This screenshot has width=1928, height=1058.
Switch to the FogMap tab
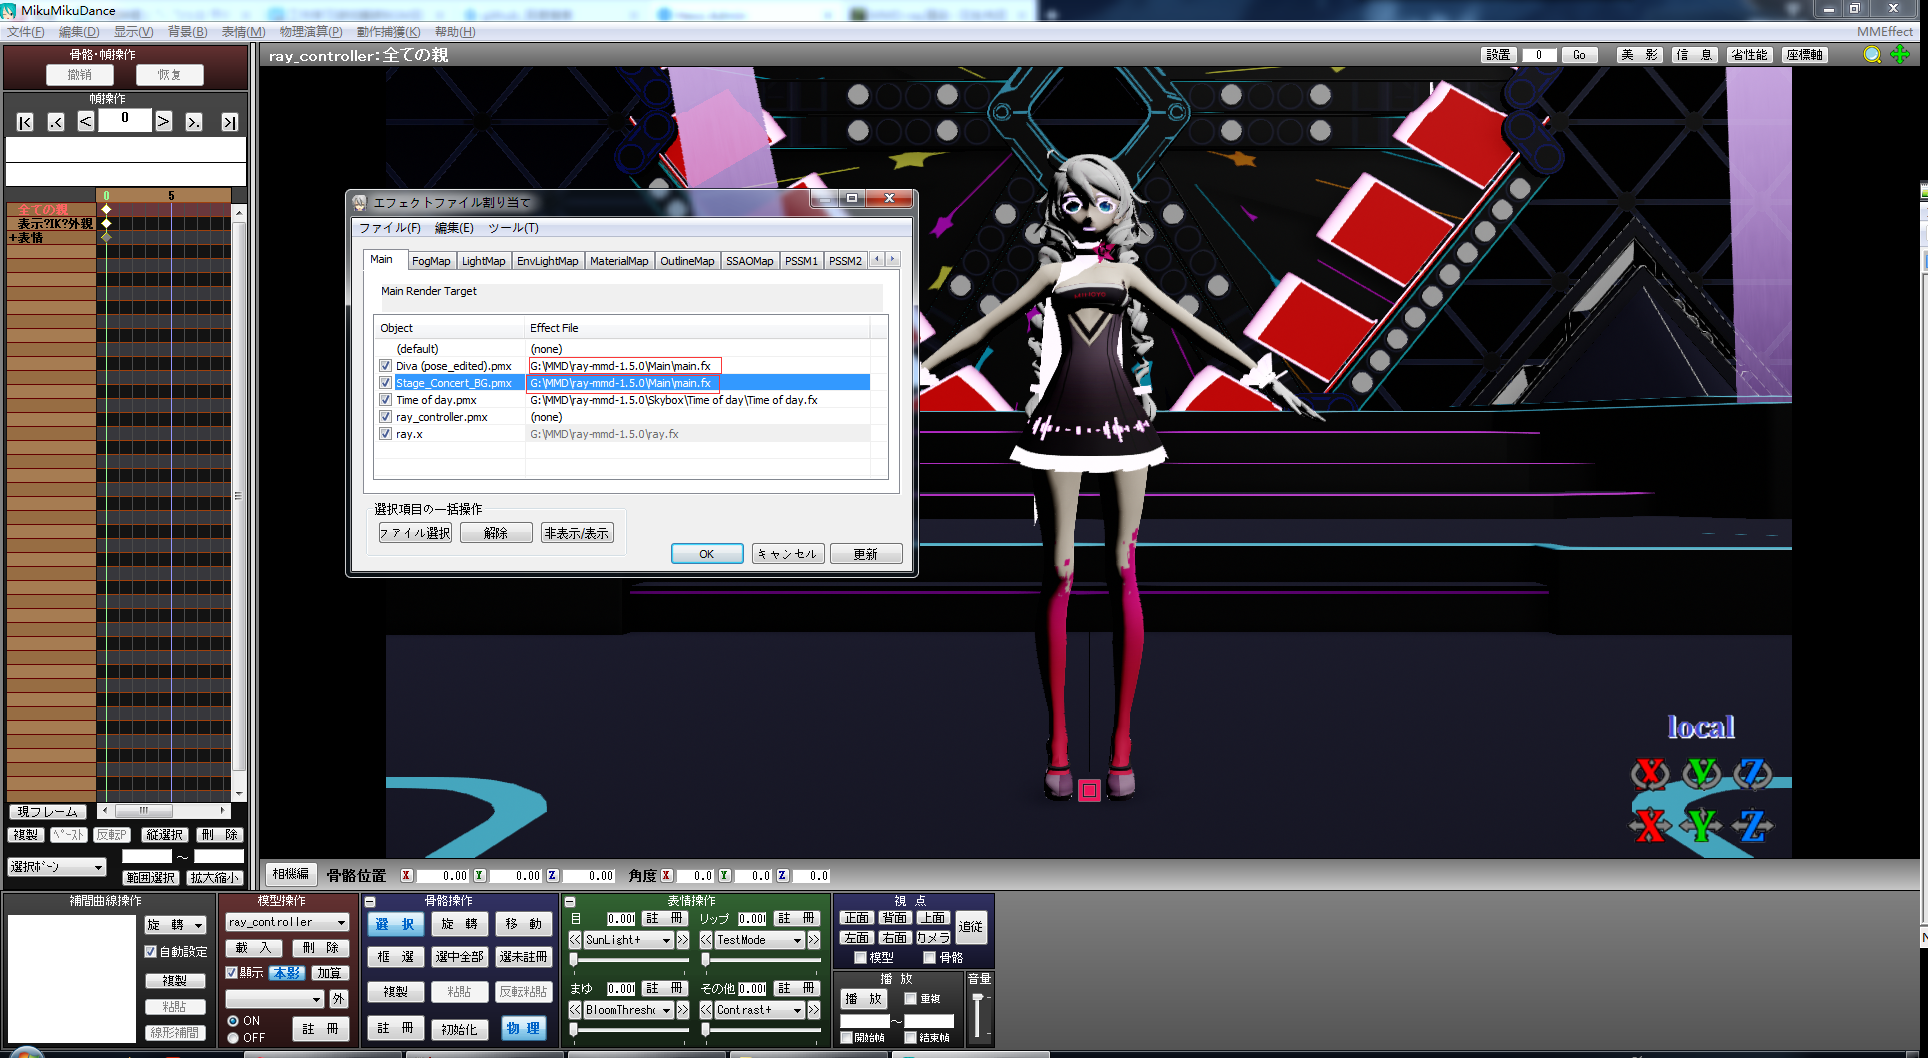[x=431, y=261]
